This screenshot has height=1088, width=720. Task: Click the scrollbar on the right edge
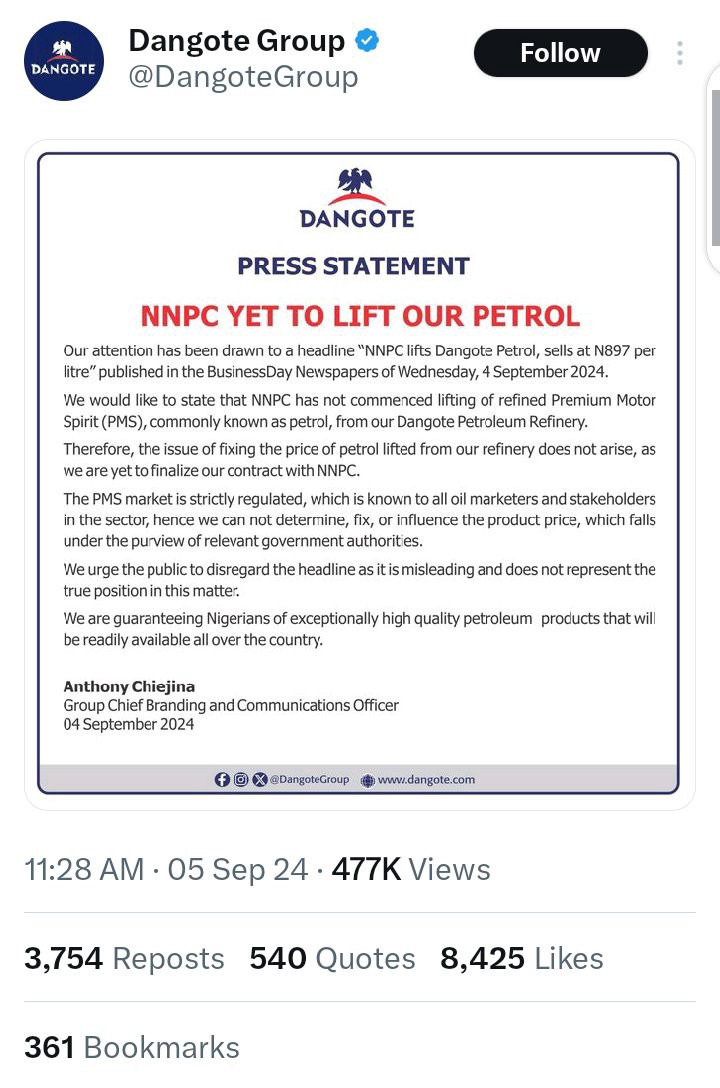715,168
